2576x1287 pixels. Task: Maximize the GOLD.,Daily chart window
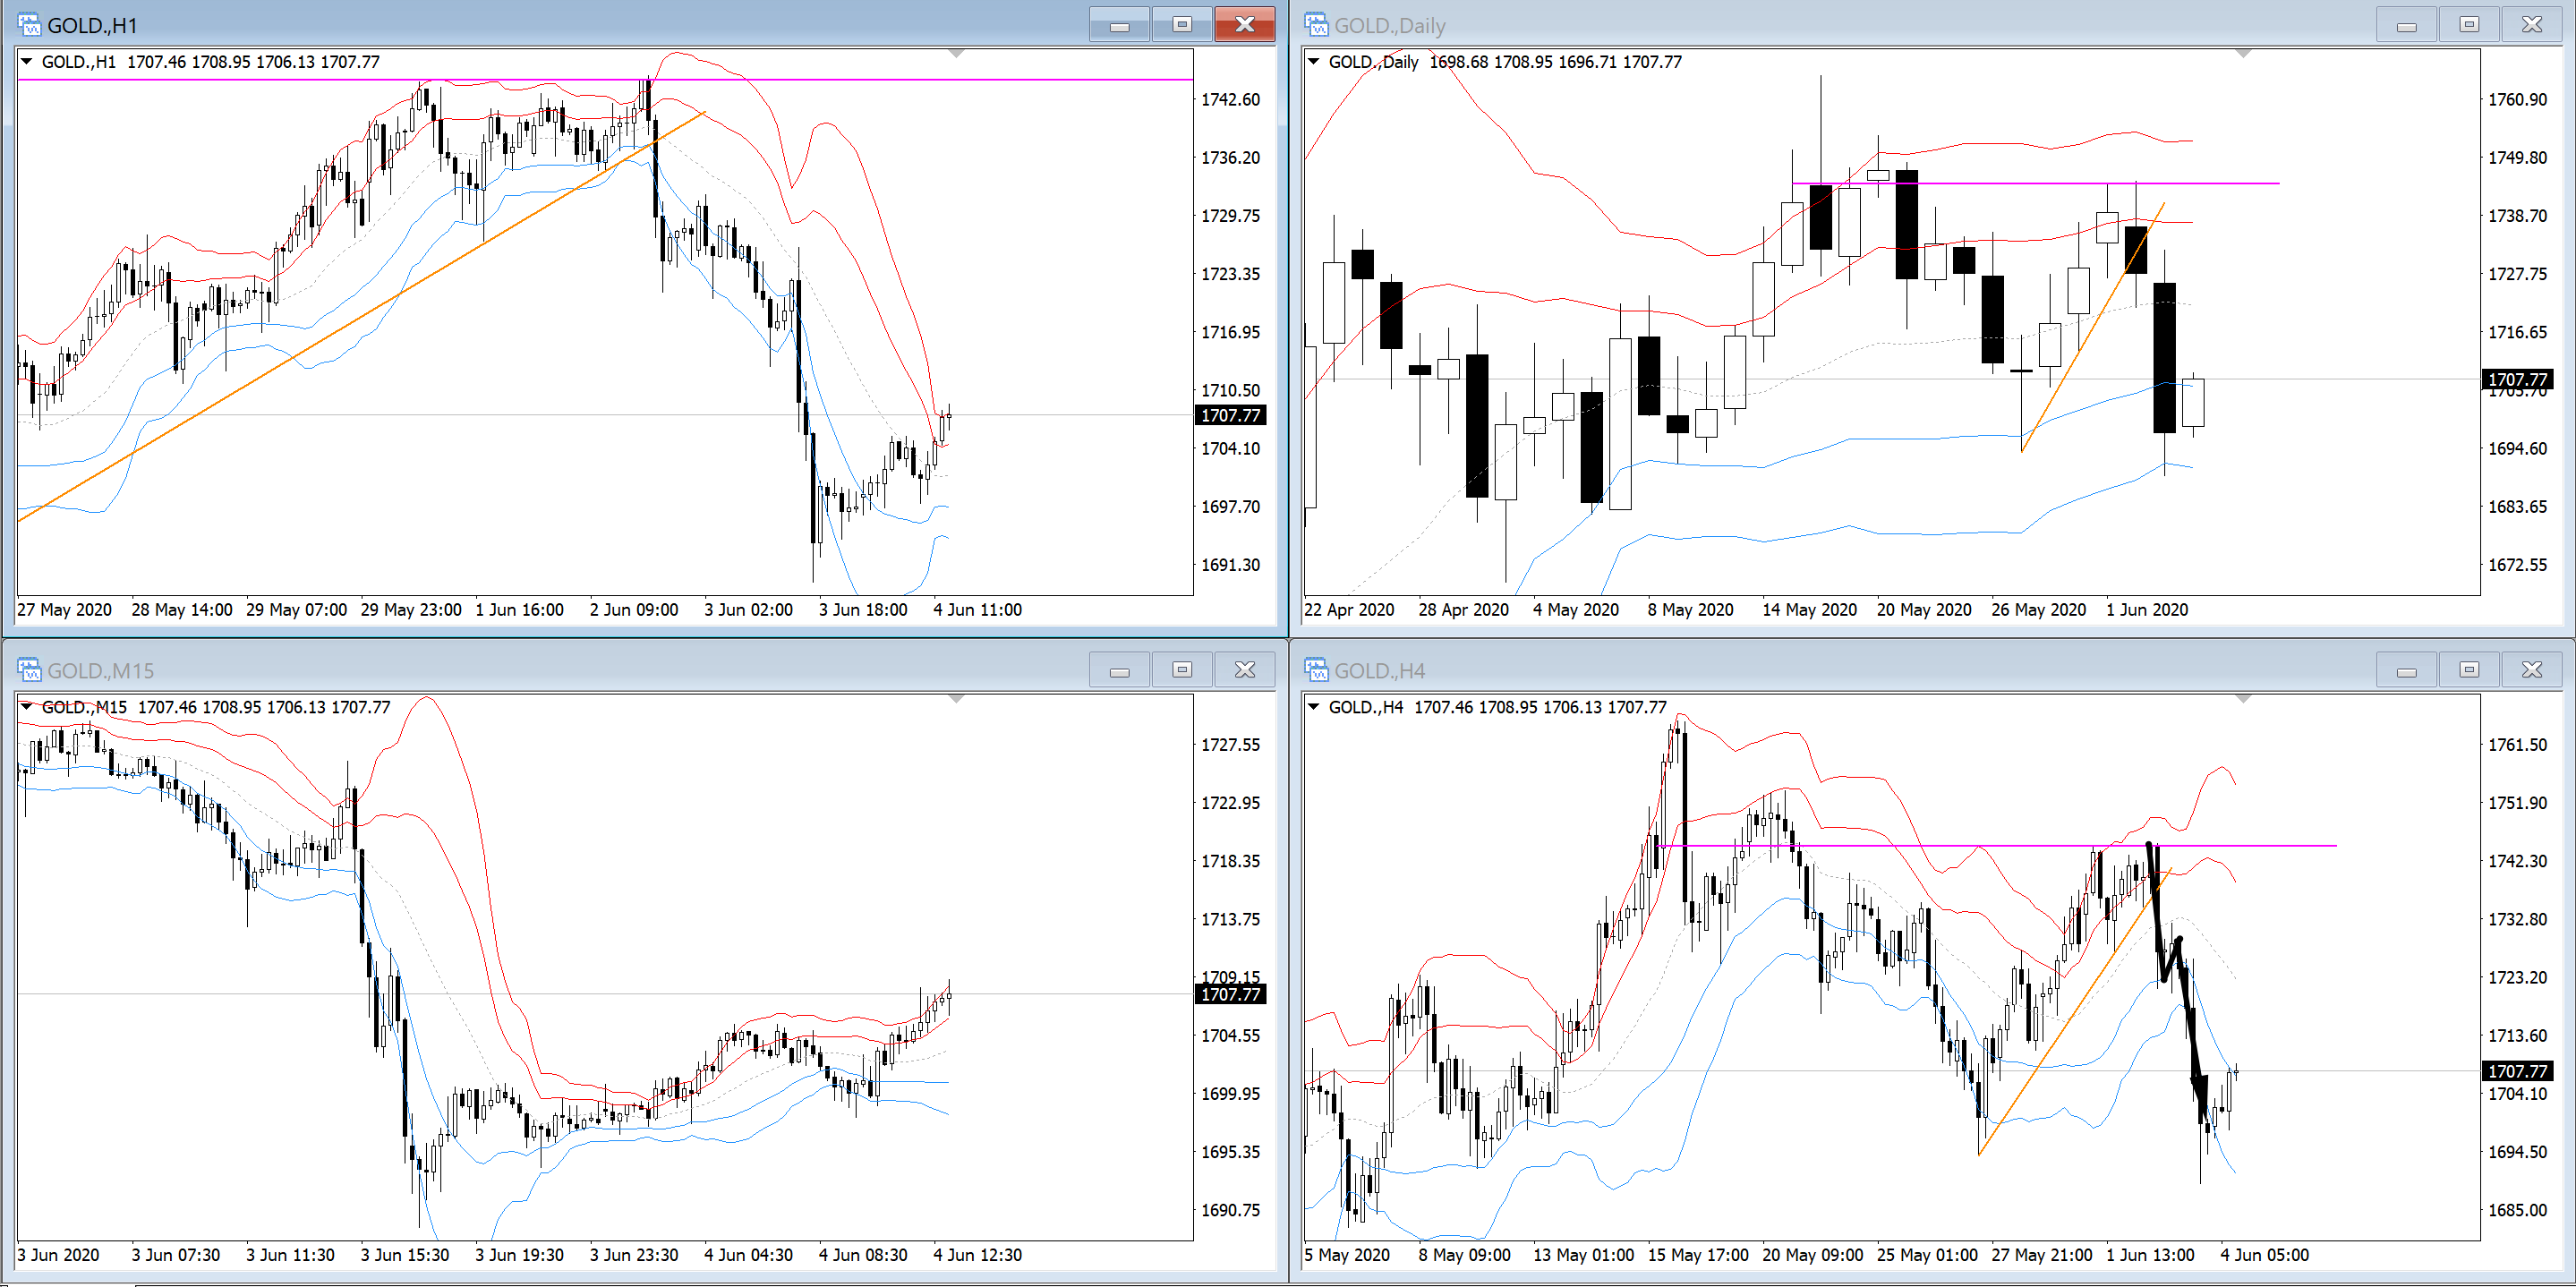(2469, 24)
